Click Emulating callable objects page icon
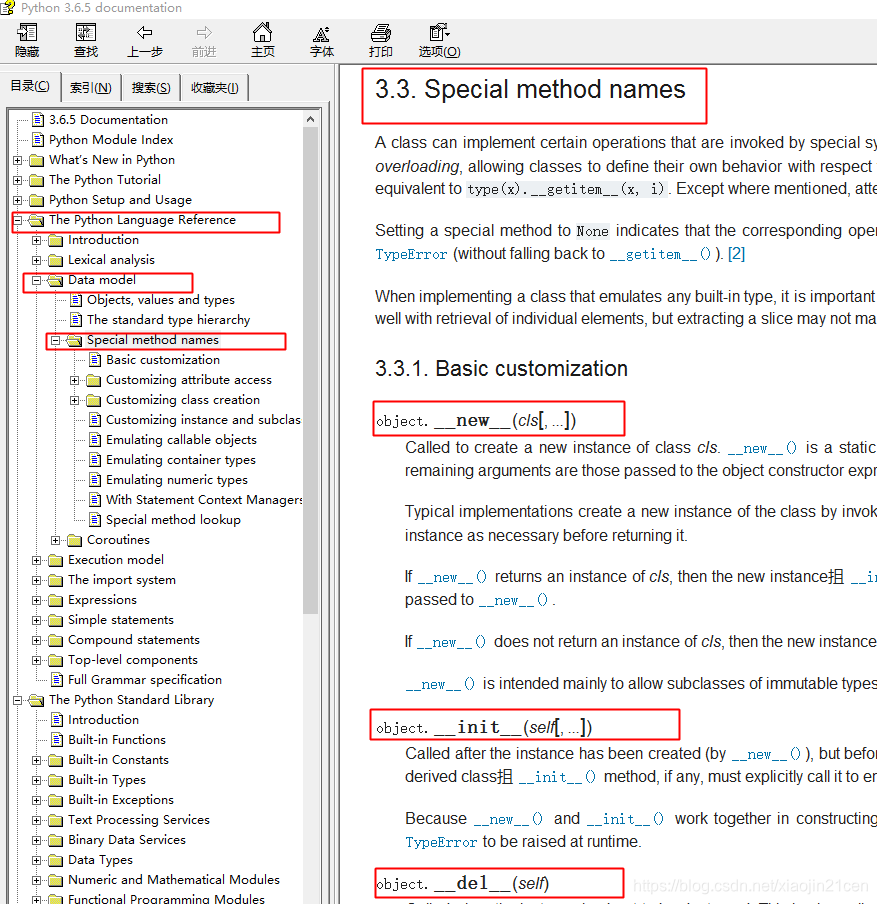Viewport: 877px width, 904px height. [x=95, y=440]
